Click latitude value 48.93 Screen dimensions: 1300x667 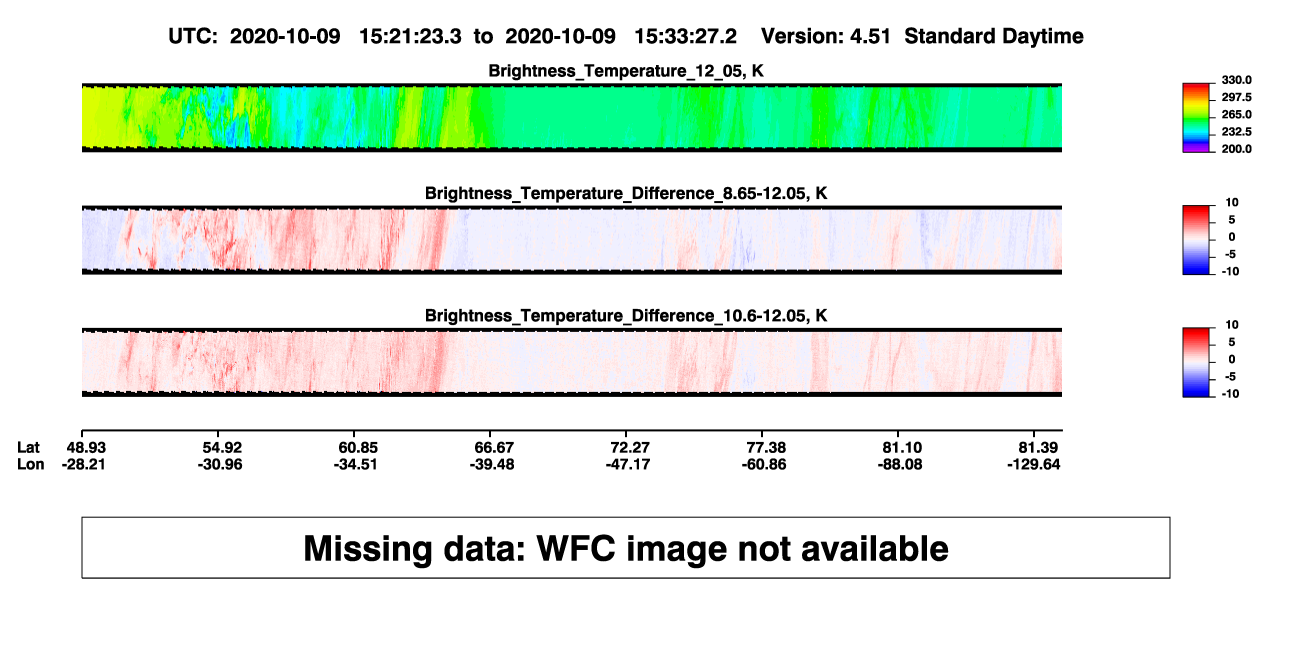(x=86, y=447)
